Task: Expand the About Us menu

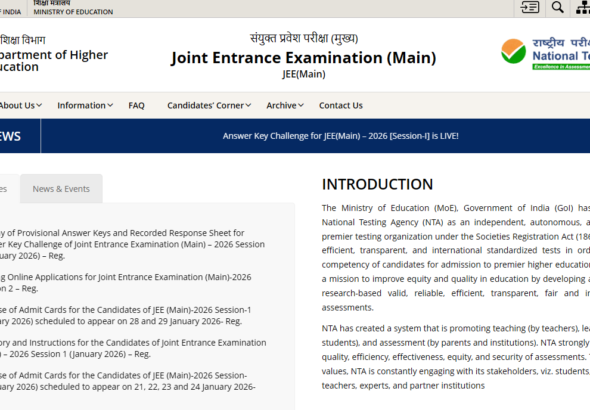Action: pyautogui.click(x=20, y=105)
